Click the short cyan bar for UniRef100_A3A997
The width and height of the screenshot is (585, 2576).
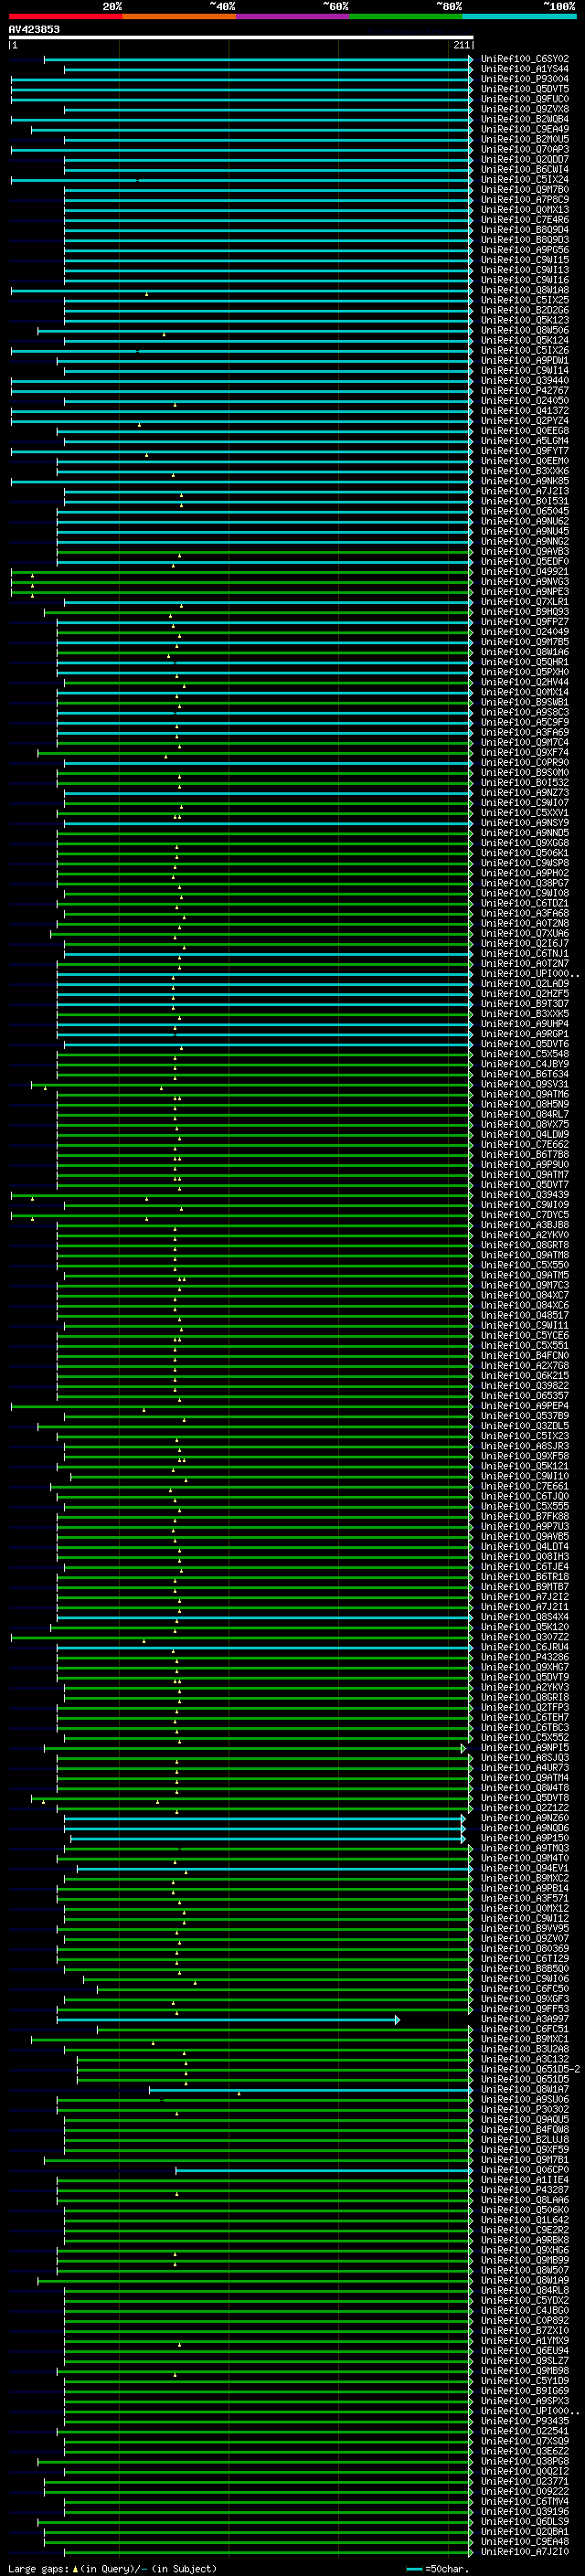228,2019
